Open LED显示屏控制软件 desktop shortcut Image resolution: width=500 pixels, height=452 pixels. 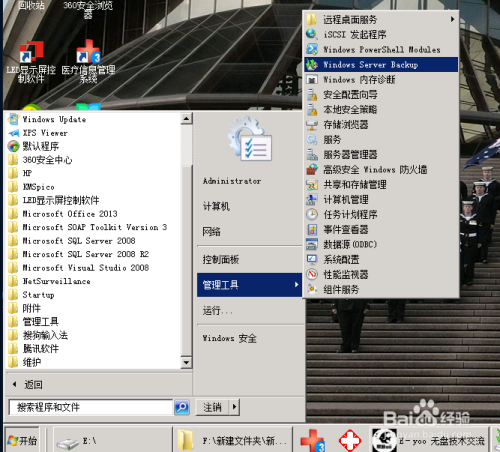31,62
